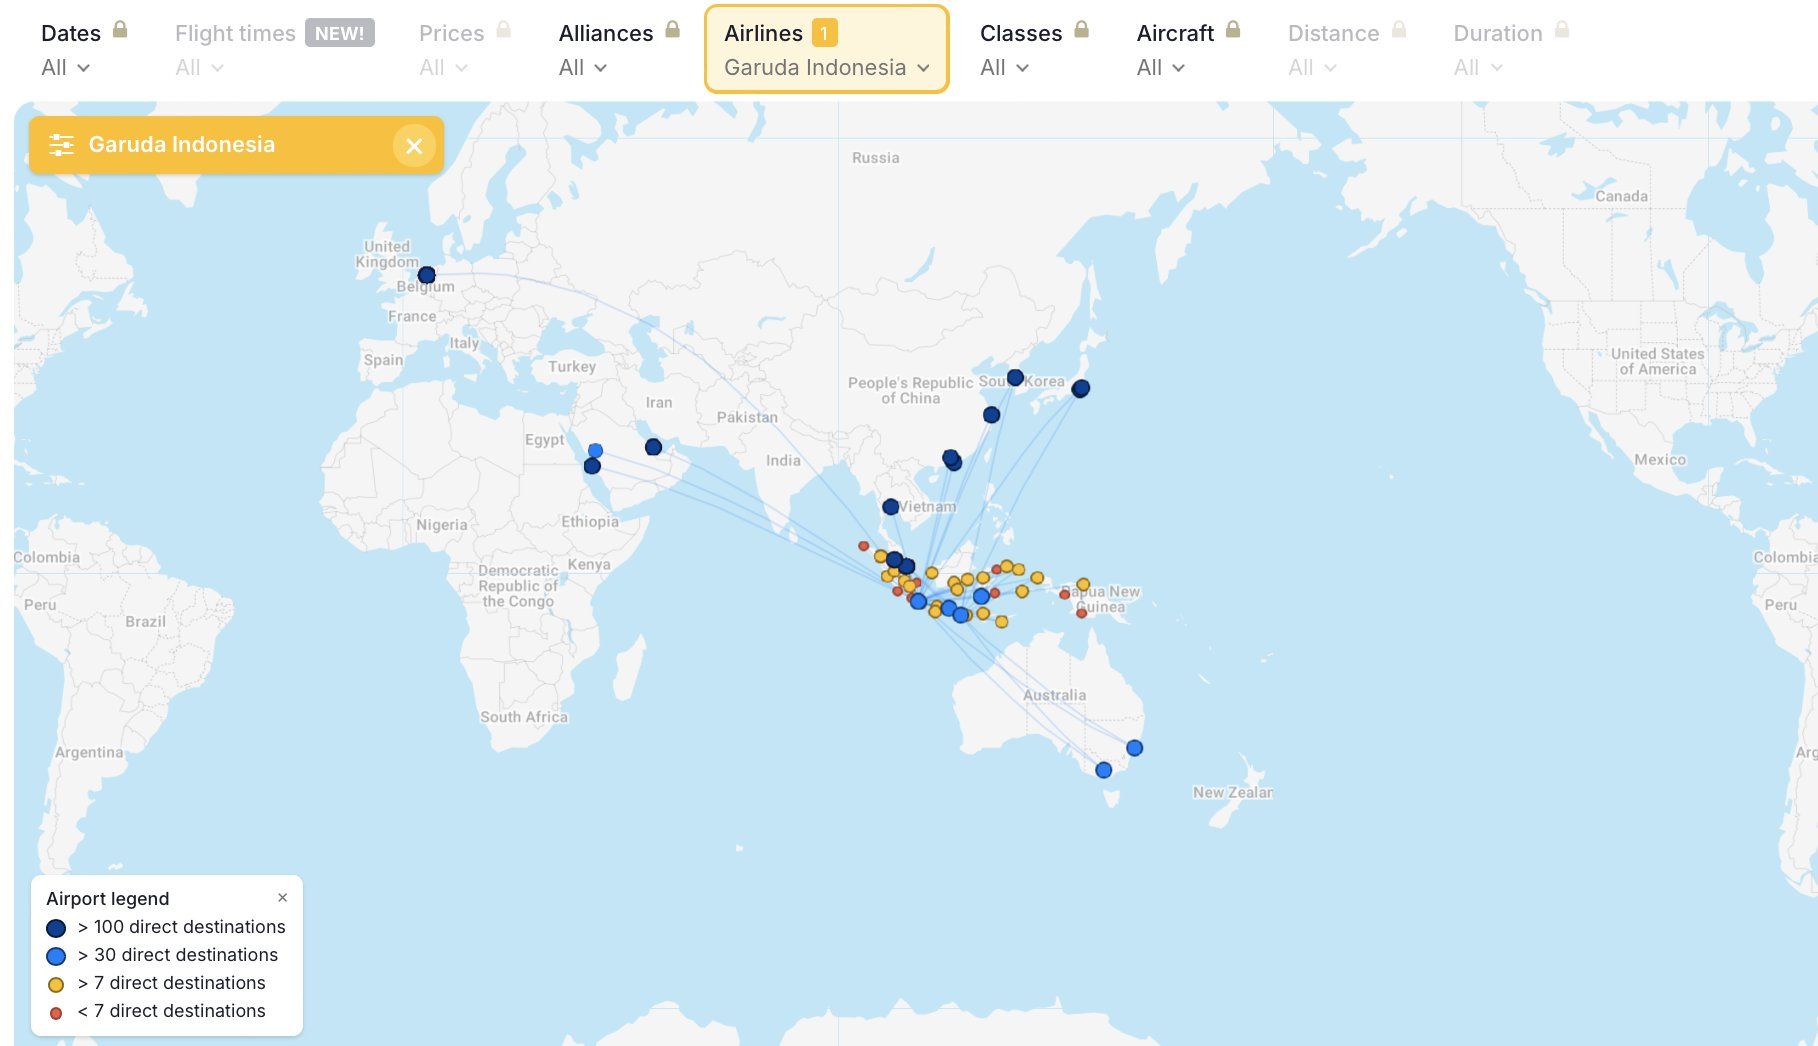Screen dimensions: 1818x1046
Task: Click the Russia label on the map
Action: click(876, 158)
